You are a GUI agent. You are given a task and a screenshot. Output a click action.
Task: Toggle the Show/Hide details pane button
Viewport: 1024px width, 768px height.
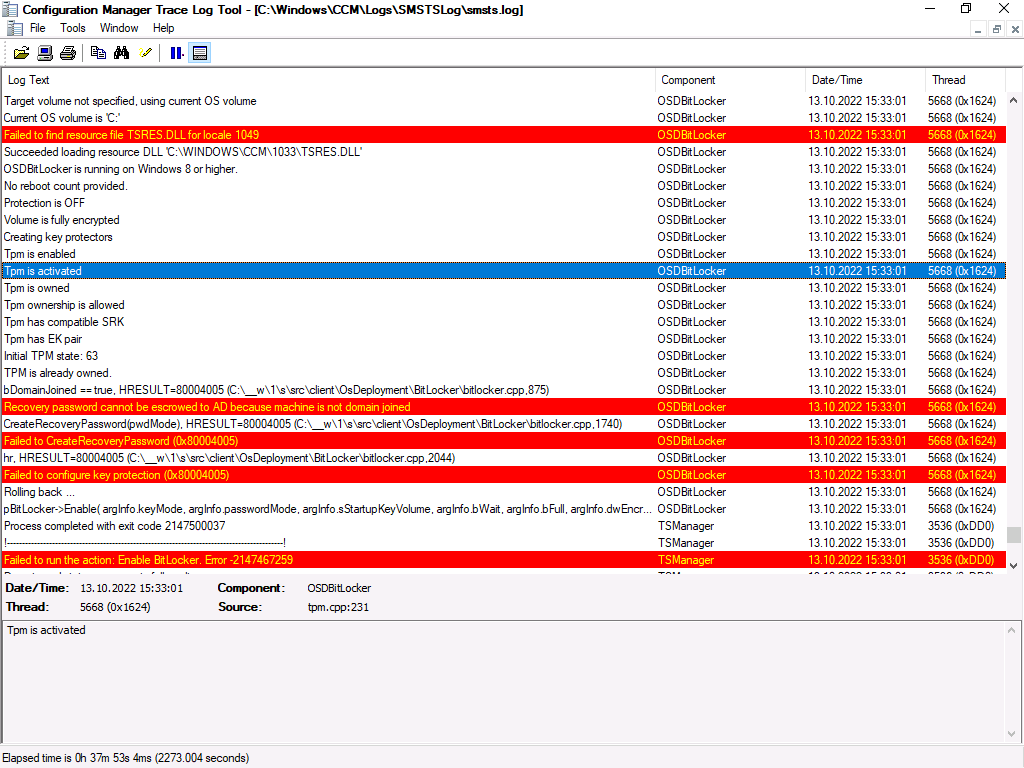click(200, 53)
